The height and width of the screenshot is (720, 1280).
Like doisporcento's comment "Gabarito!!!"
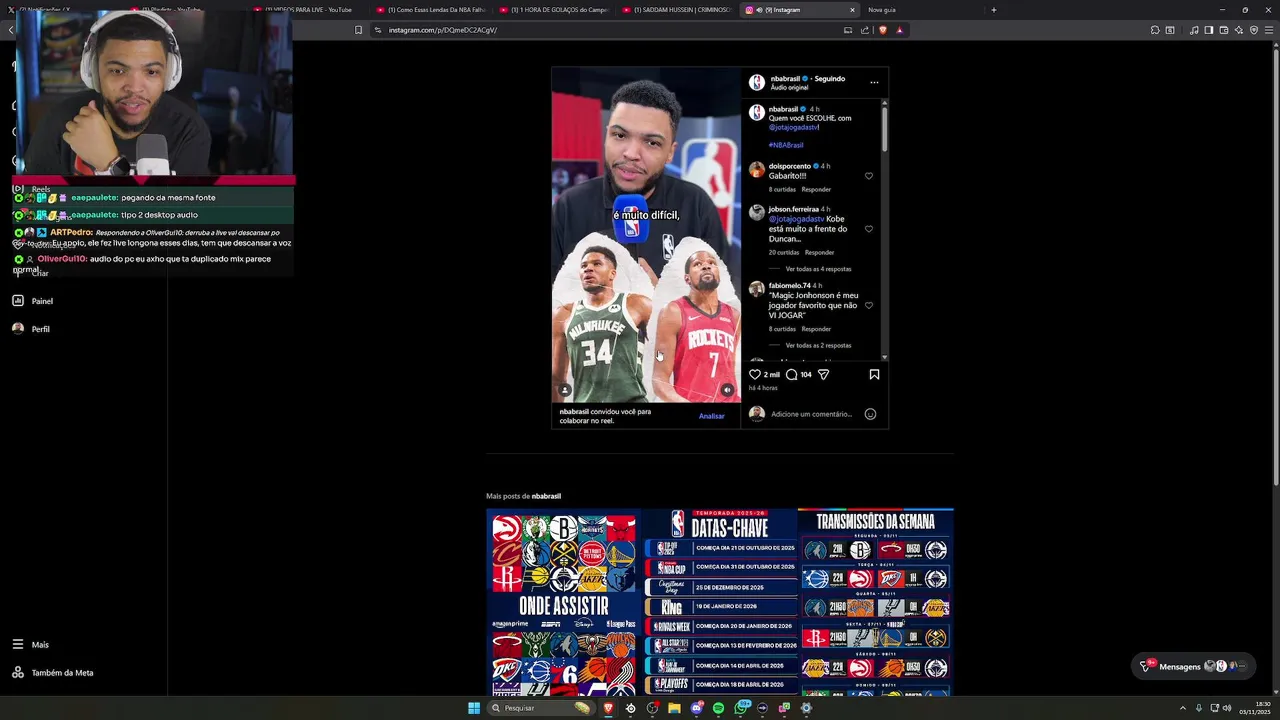868,176
